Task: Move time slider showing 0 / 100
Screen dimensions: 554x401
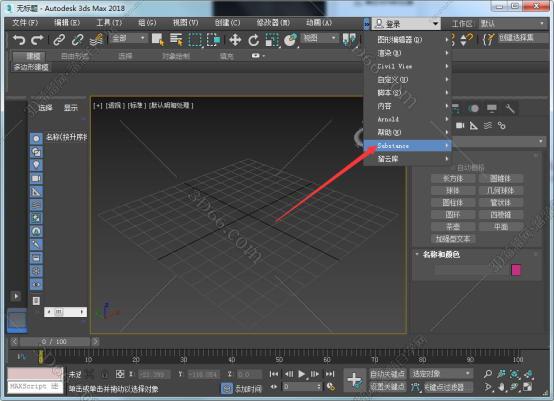Action: (54, 342)
